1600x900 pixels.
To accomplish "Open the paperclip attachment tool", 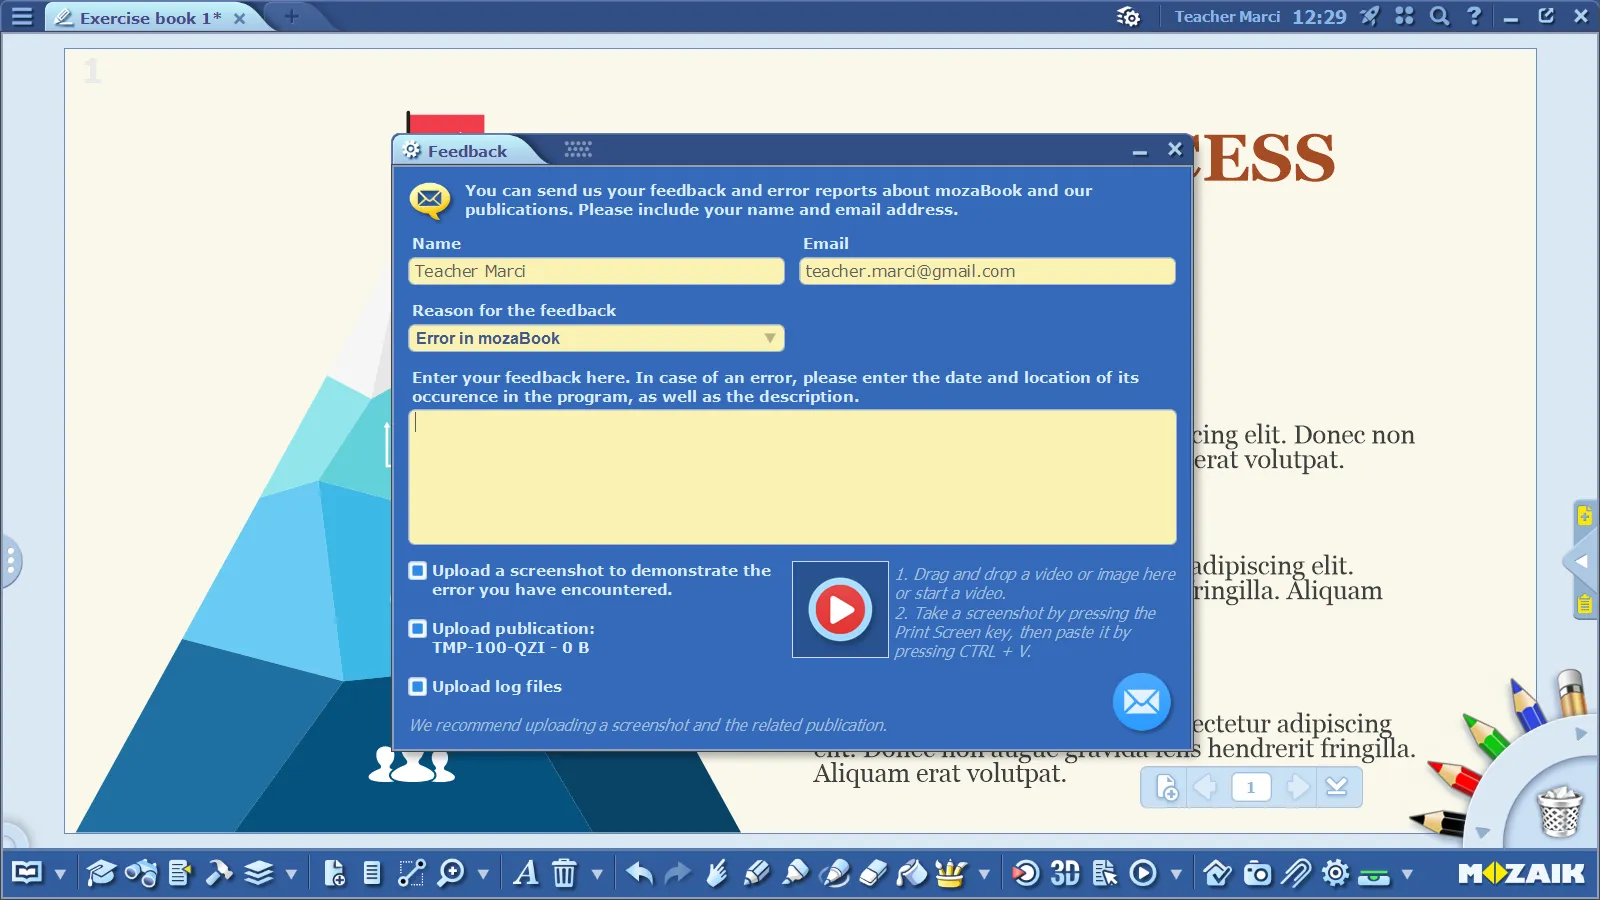I will click(x=1296, y=873).
